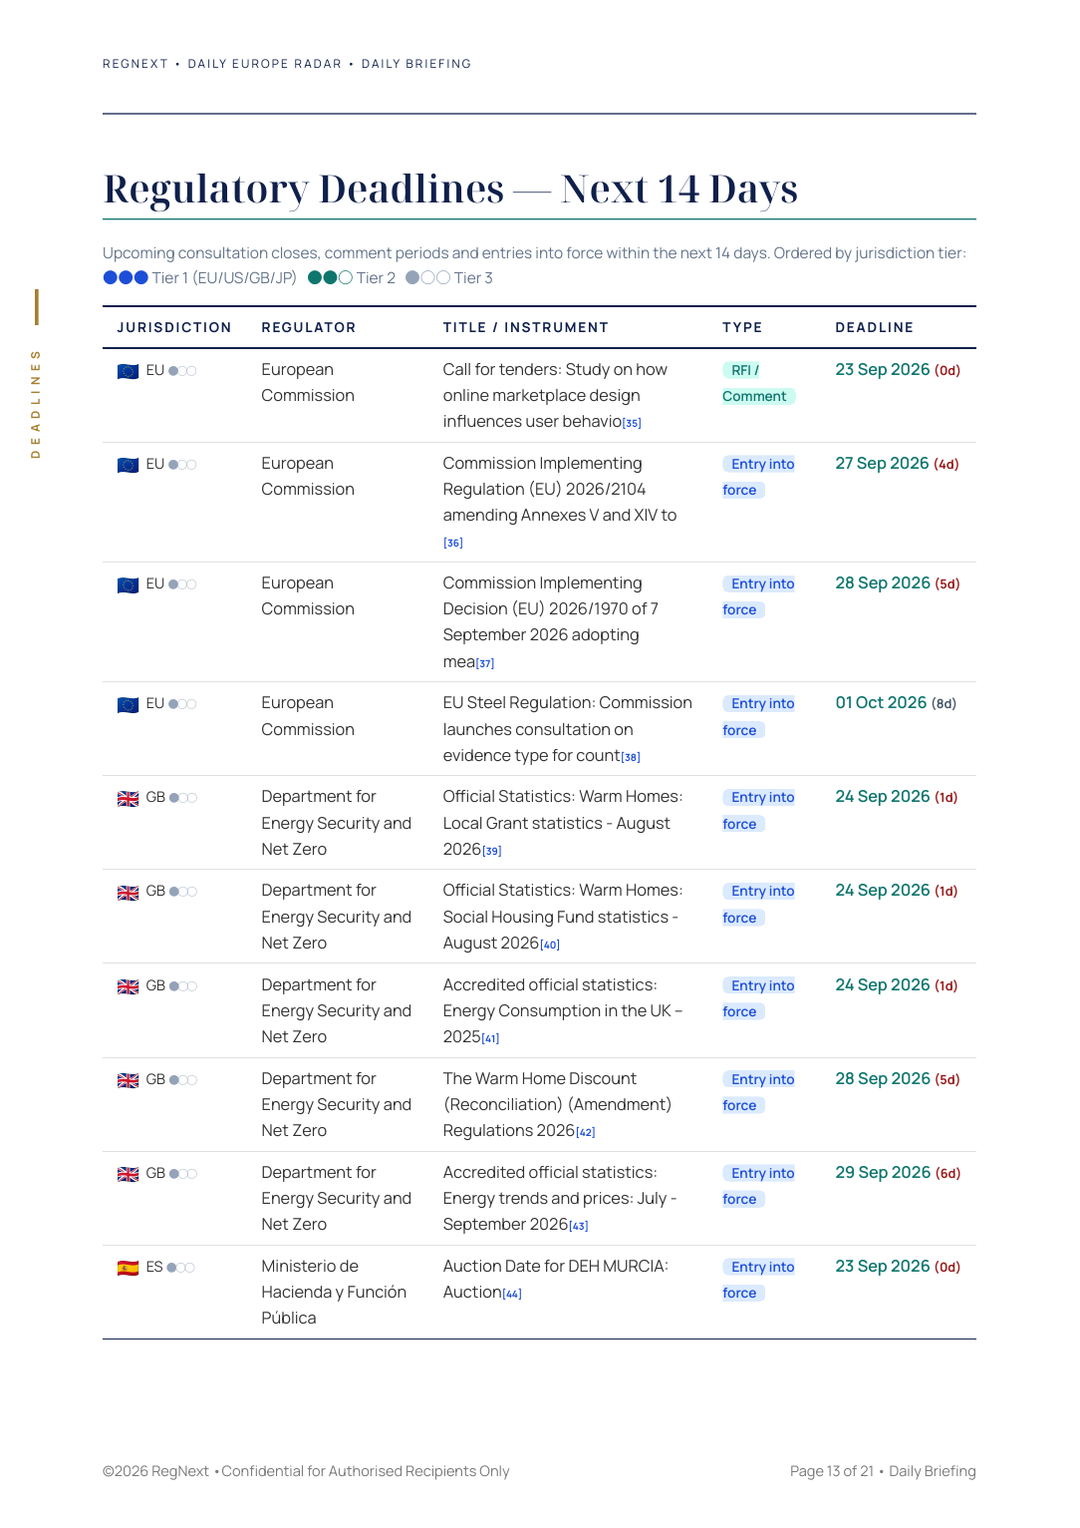Click the Tier 2 green dots legend icon

(x=330, y=278)
